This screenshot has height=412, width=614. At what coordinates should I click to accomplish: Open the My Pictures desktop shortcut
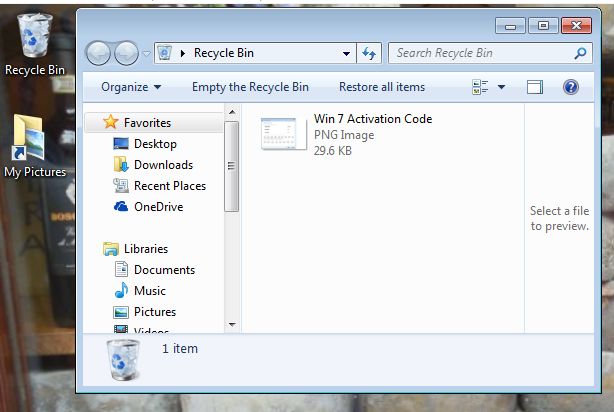[x=34, y=146]
